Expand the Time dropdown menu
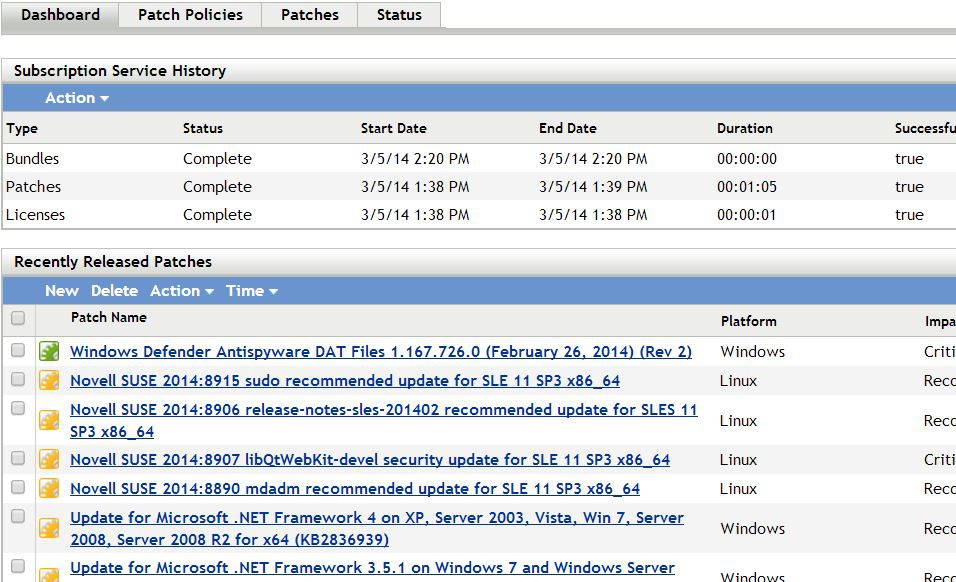 point(252,291)
